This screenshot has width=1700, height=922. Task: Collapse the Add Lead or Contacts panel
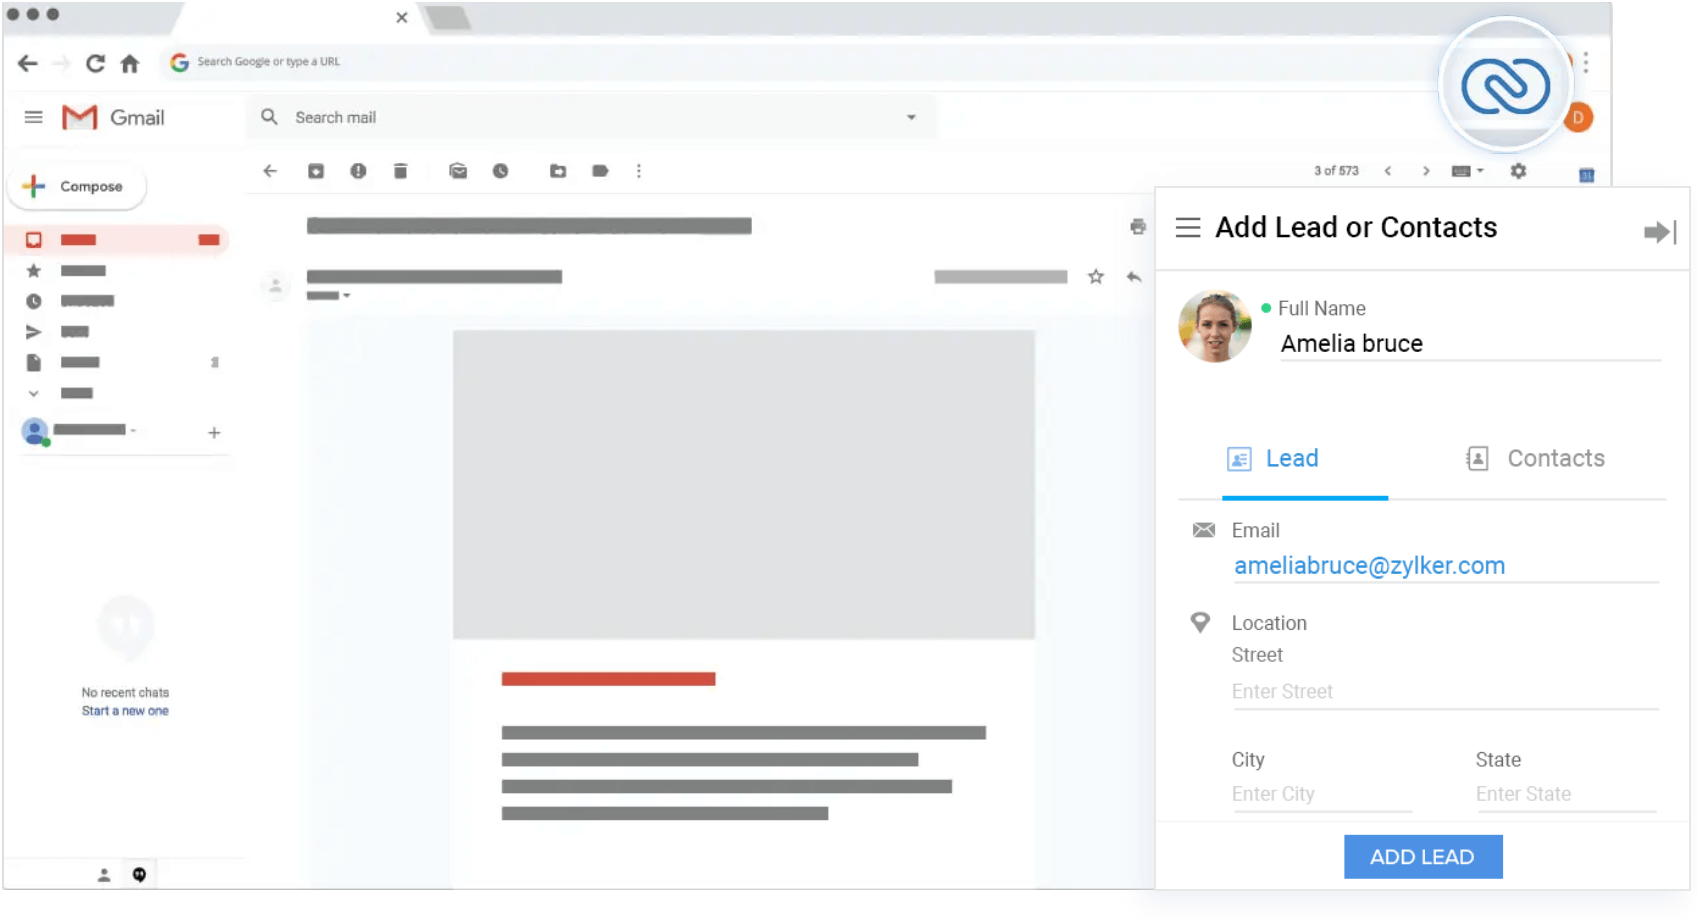point(1659,232)
